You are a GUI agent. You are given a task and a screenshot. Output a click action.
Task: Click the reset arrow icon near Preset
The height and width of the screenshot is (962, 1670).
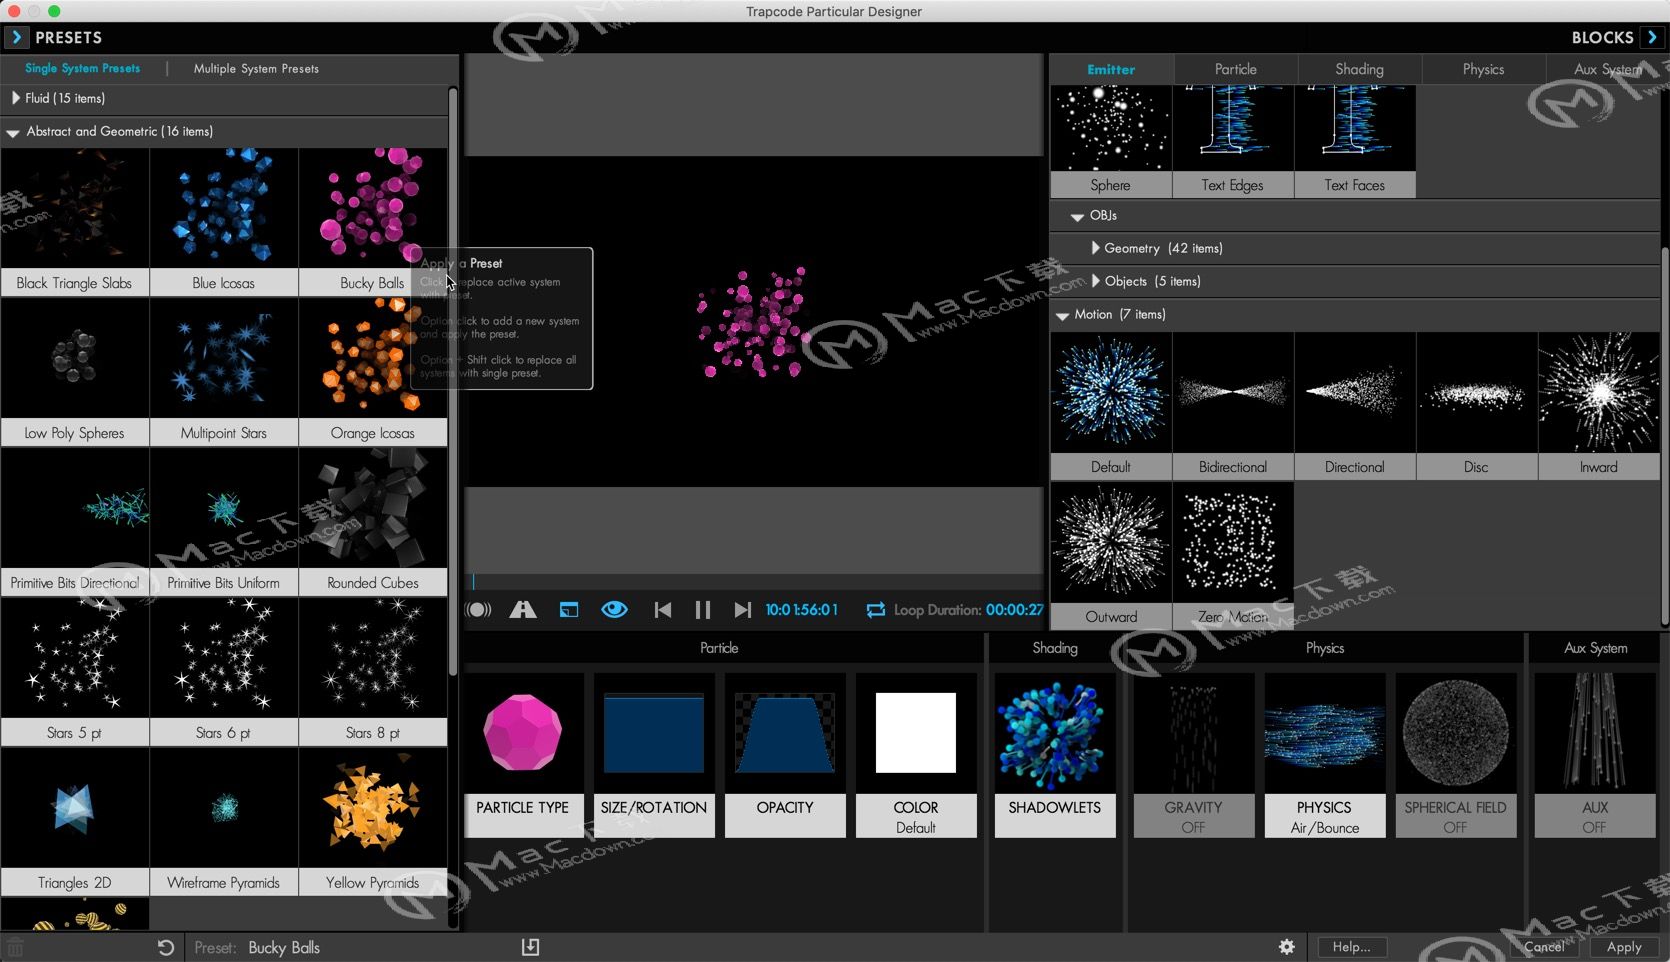[166, 947]
